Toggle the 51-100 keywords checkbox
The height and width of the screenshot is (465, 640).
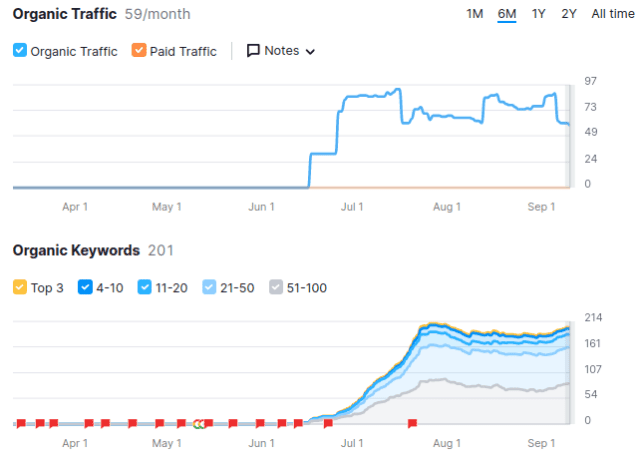tap(279, 288)
